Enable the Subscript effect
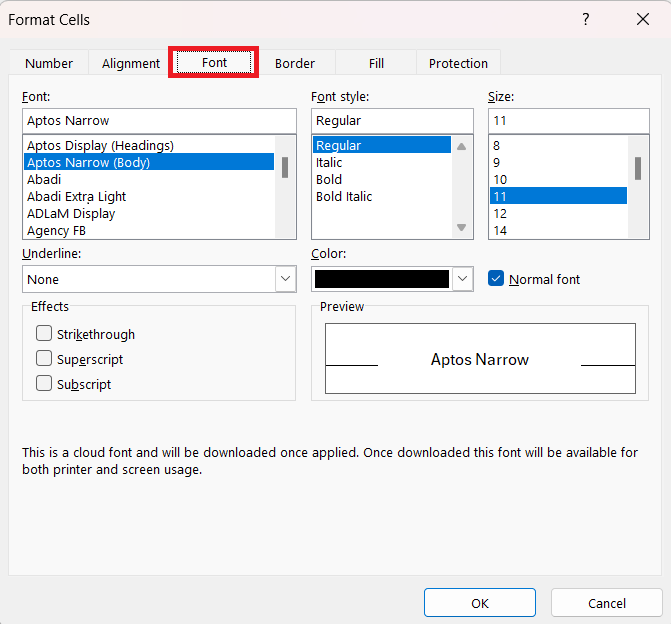This screenshot has width=671, height=624. [44, 383]
